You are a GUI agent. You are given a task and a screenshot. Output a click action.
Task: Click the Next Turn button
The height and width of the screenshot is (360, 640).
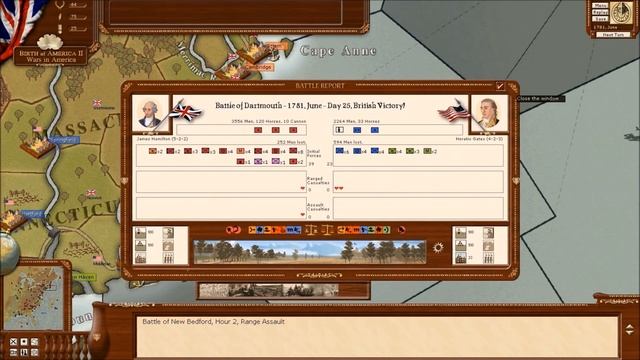613,35
